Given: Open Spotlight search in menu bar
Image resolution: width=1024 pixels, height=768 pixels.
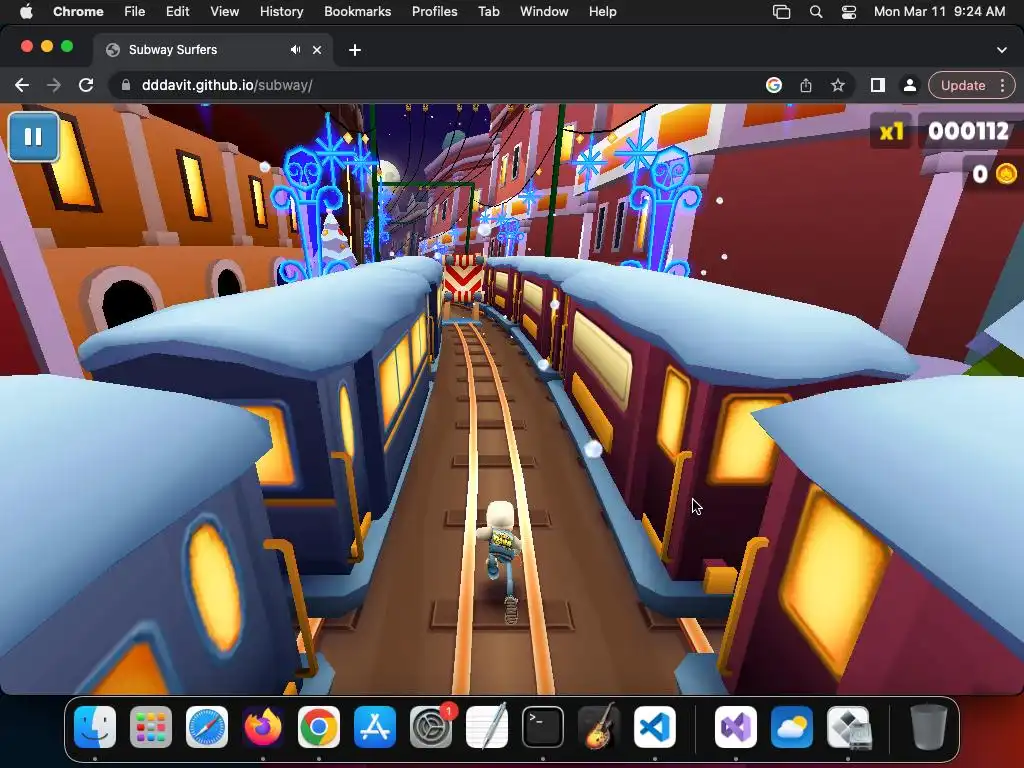Looking at the screenshot, I should [816, 11].
